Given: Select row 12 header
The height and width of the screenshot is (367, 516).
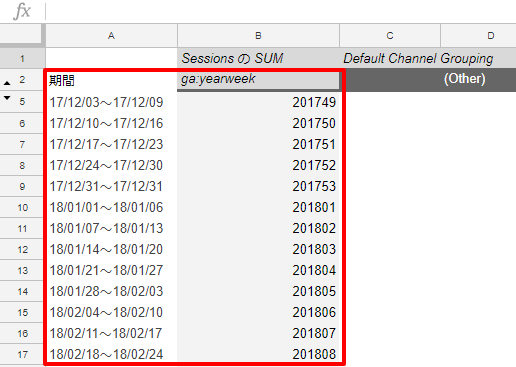Looking at the screenshot, I should [x=22, y=249].
